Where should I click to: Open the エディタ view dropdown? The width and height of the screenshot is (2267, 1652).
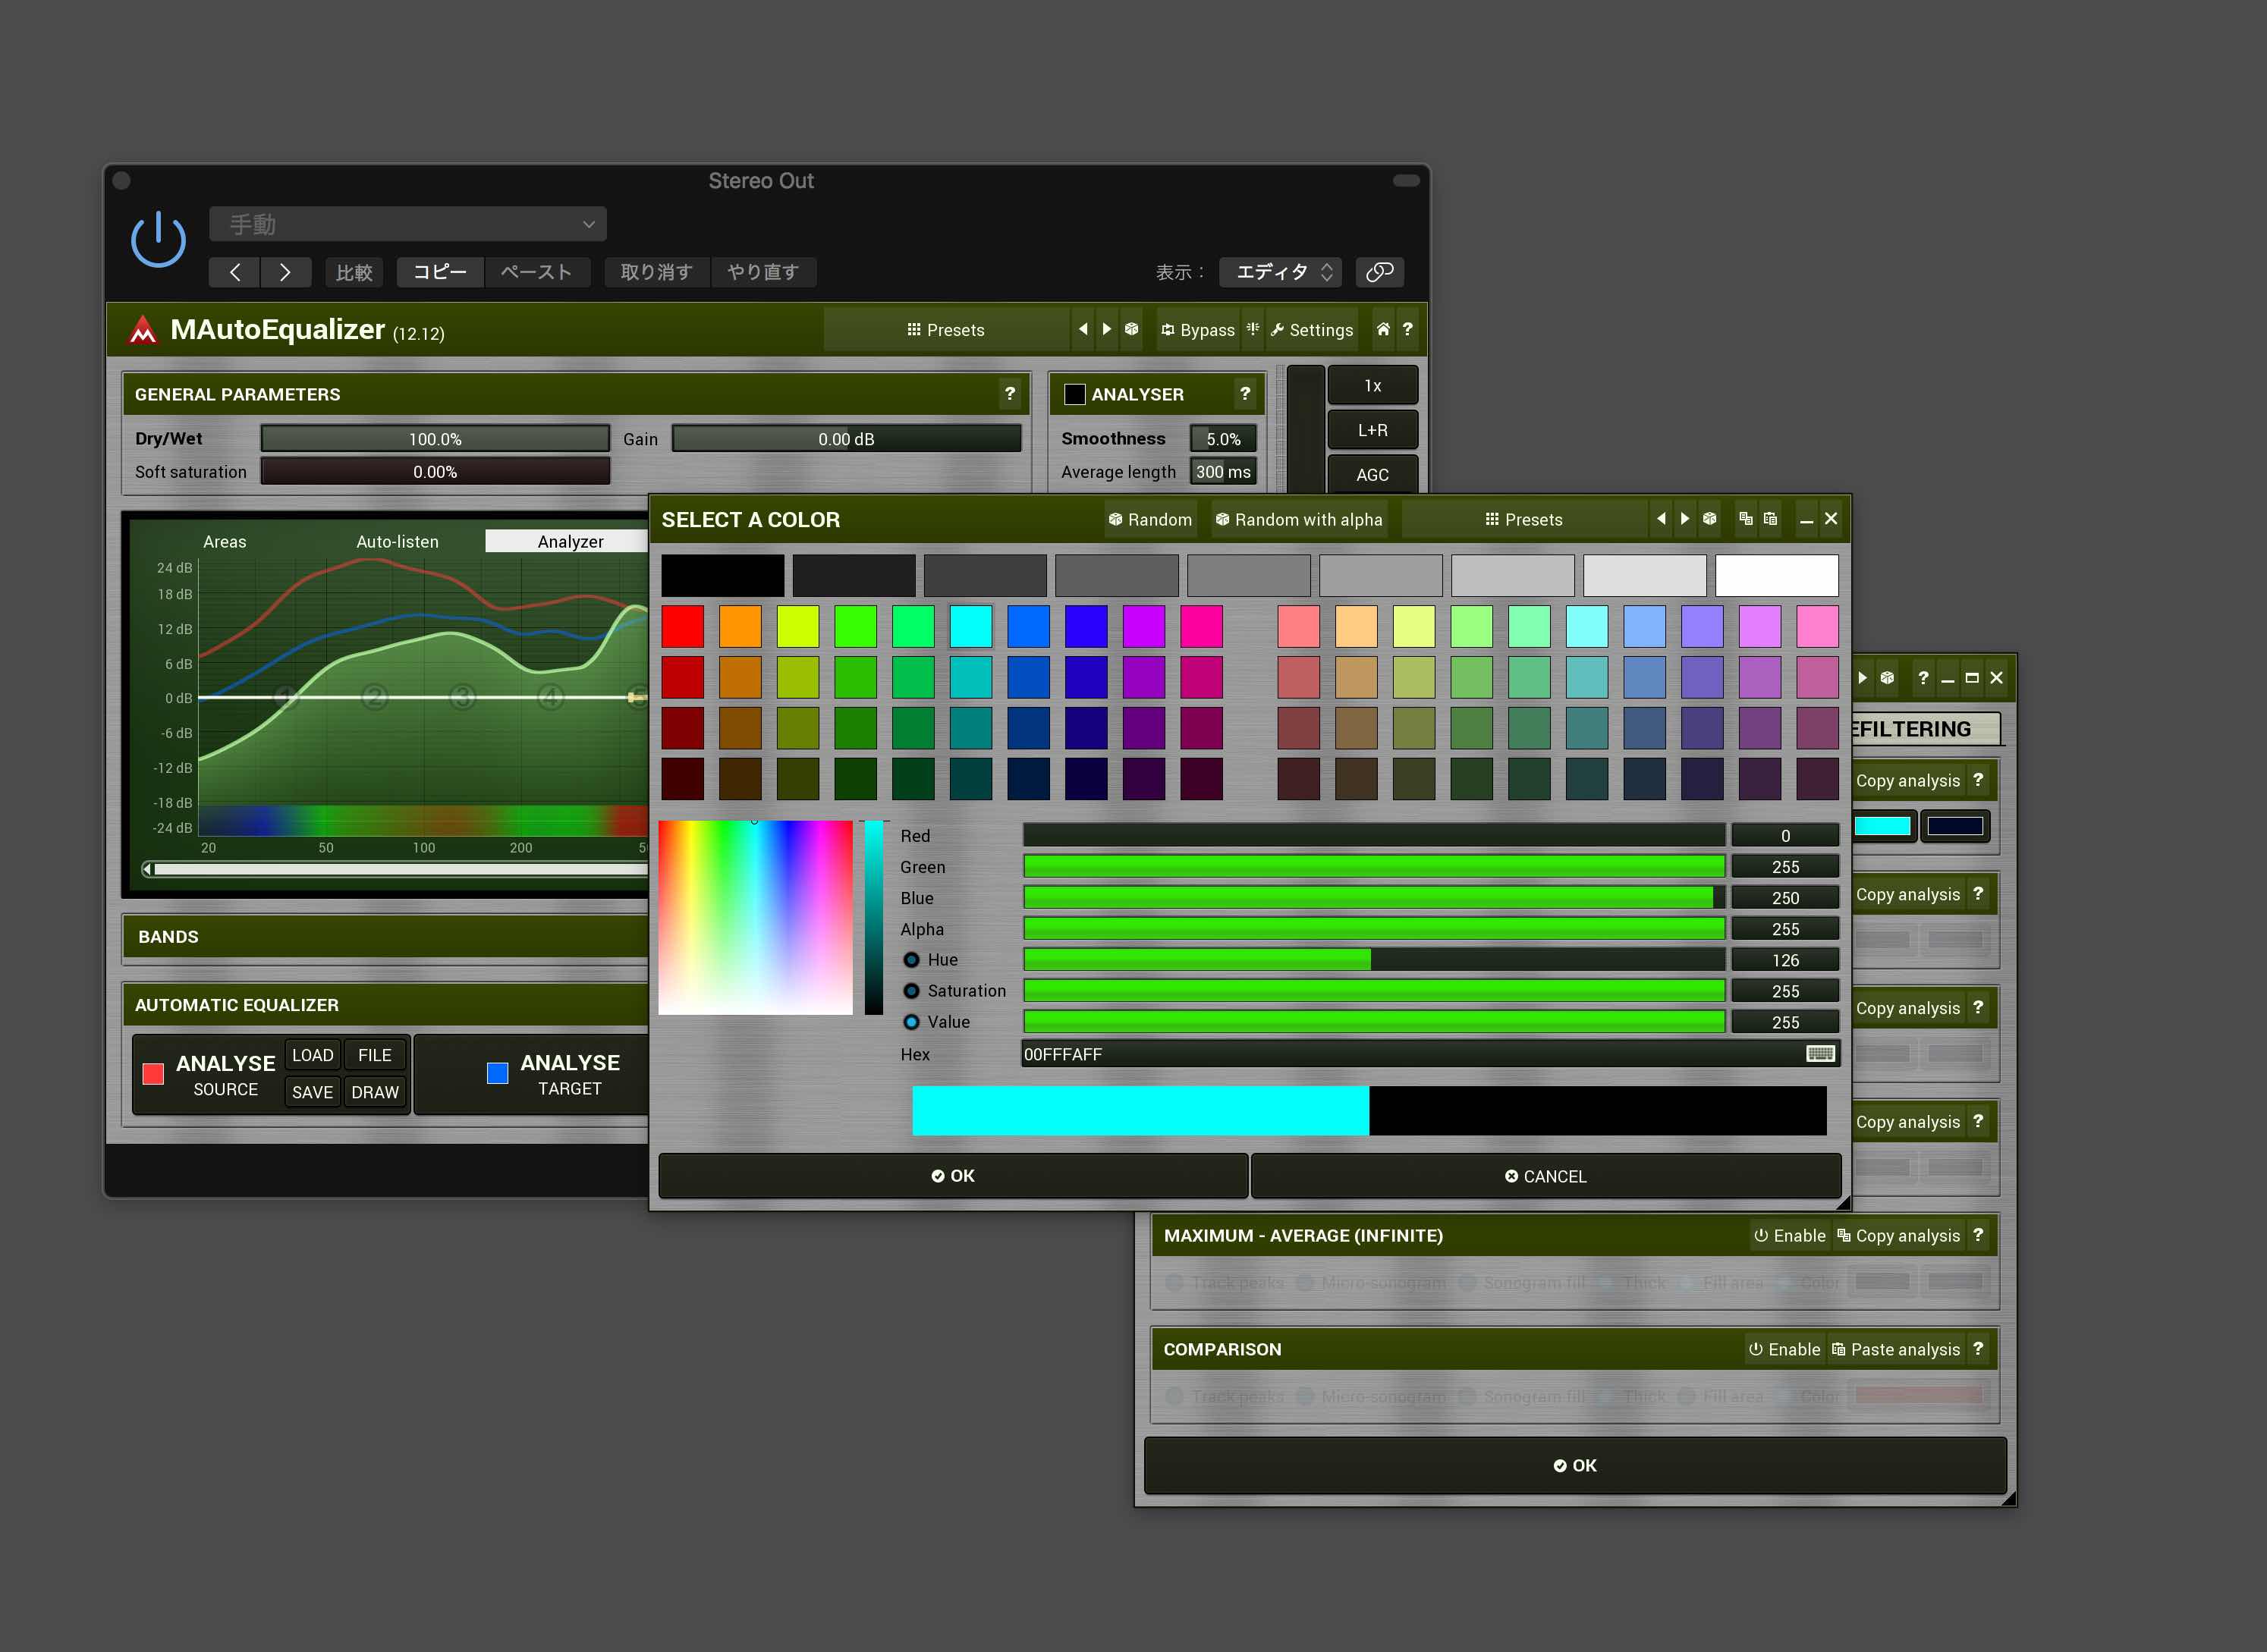1281,272
